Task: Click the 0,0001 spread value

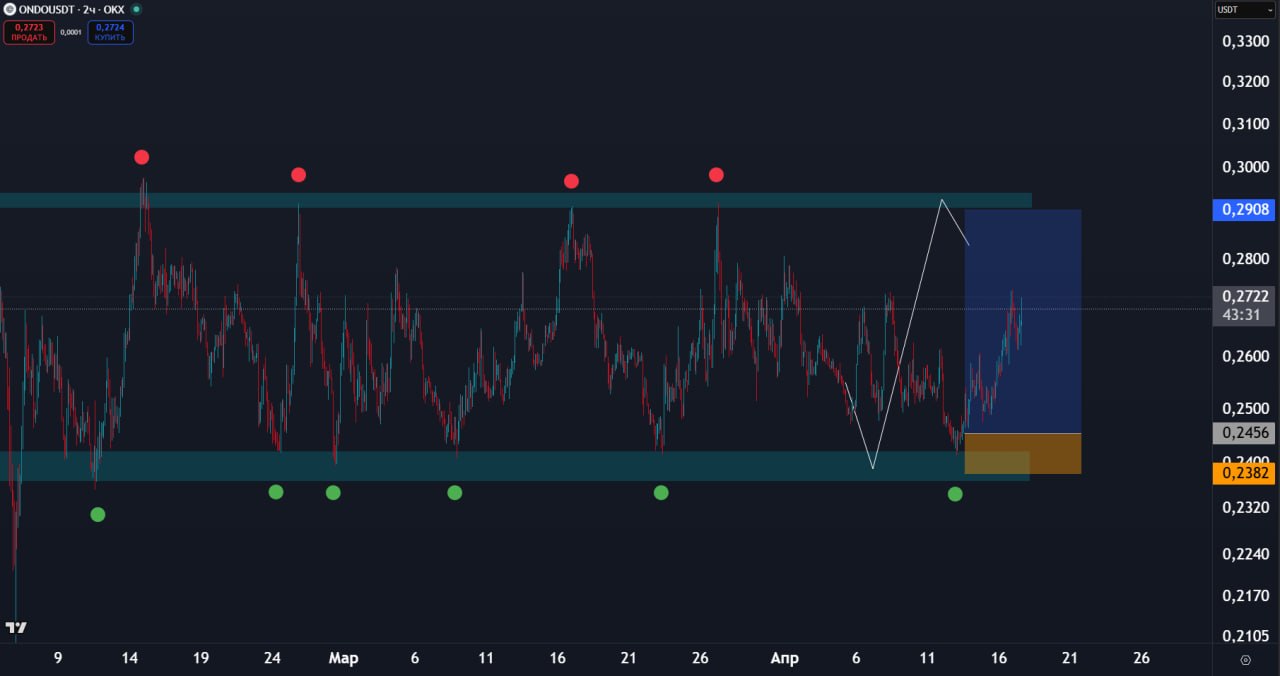Action: click(x=71, y=32)
